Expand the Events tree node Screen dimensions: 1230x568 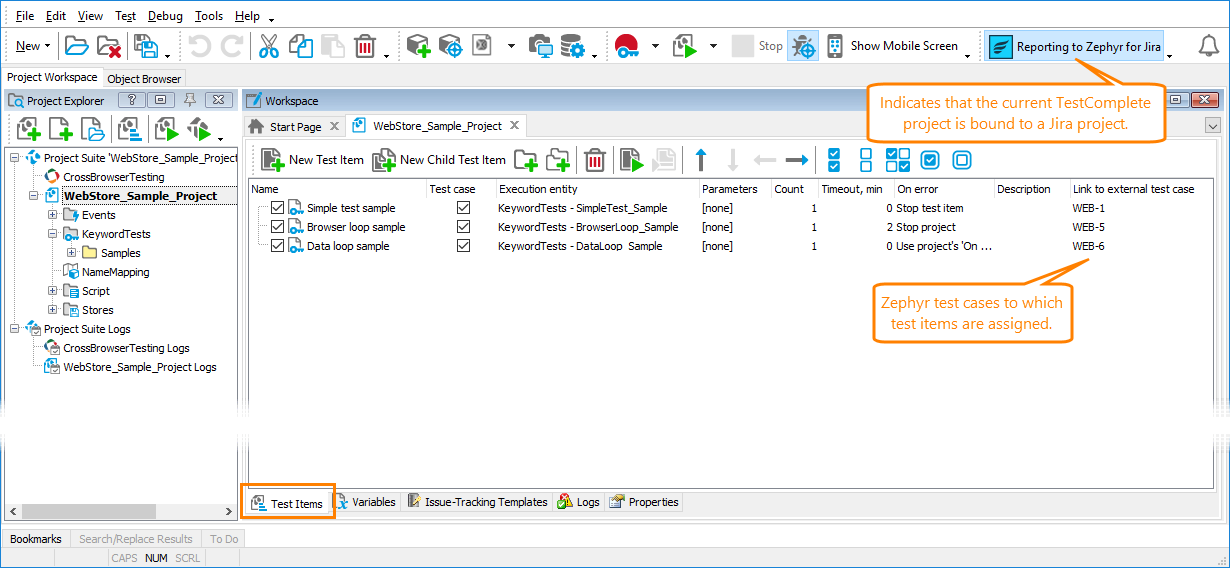pyautogui.click(x=53, y=215)
